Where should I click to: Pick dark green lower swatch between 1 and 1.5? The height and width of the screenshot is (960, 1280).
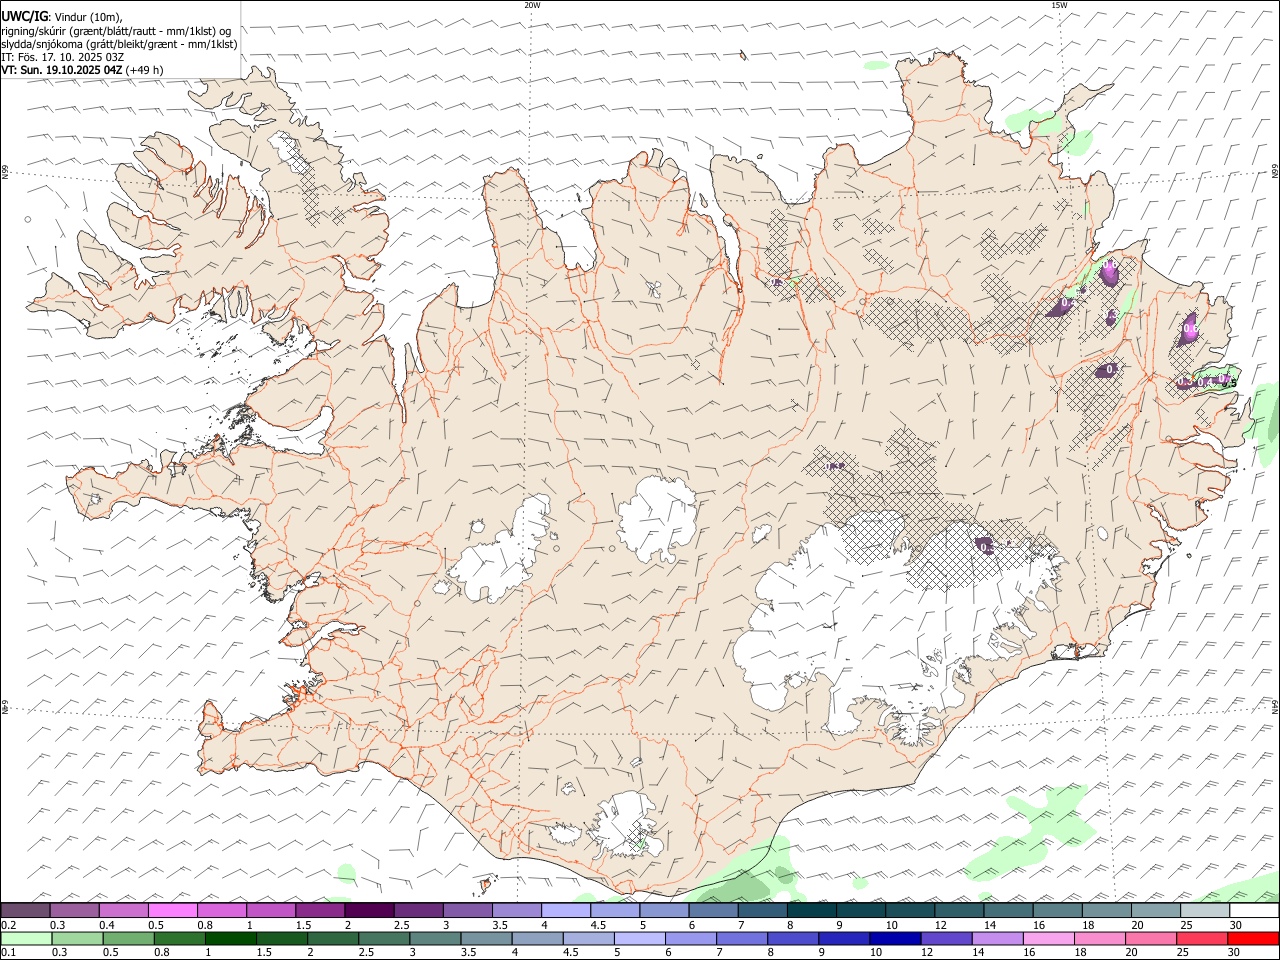point(231,939)
